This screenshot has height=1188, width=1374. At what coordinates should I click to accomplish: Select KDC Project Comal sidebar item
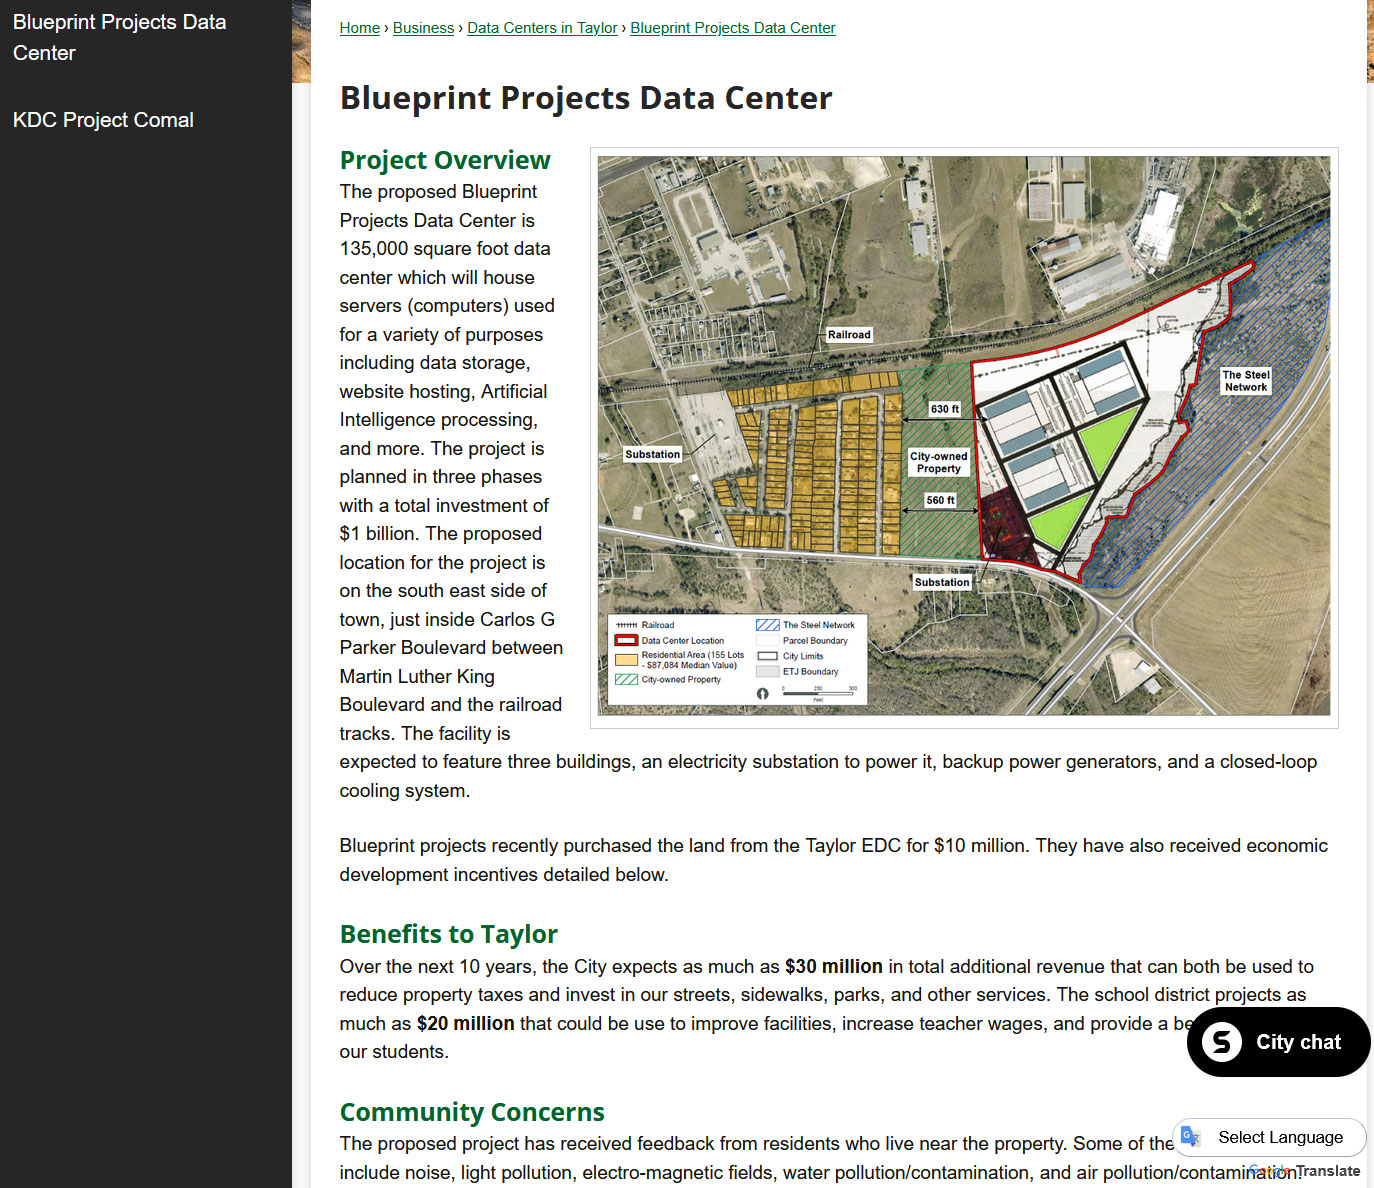point(103,120)
